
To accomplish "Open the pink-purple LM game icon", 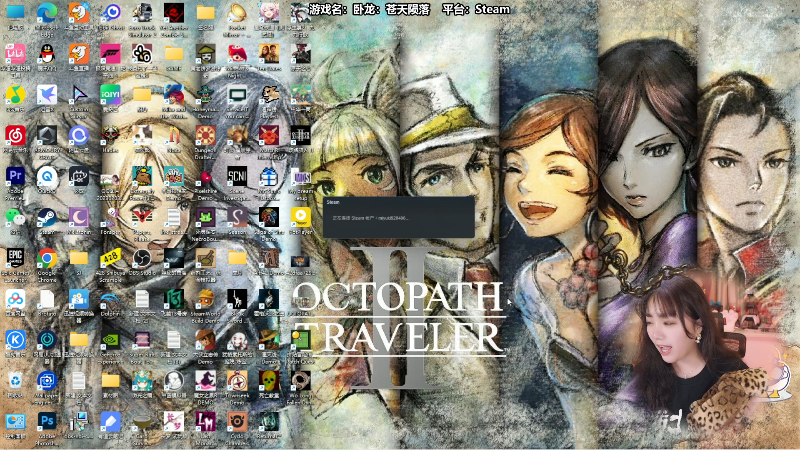I will coord(205,421).
